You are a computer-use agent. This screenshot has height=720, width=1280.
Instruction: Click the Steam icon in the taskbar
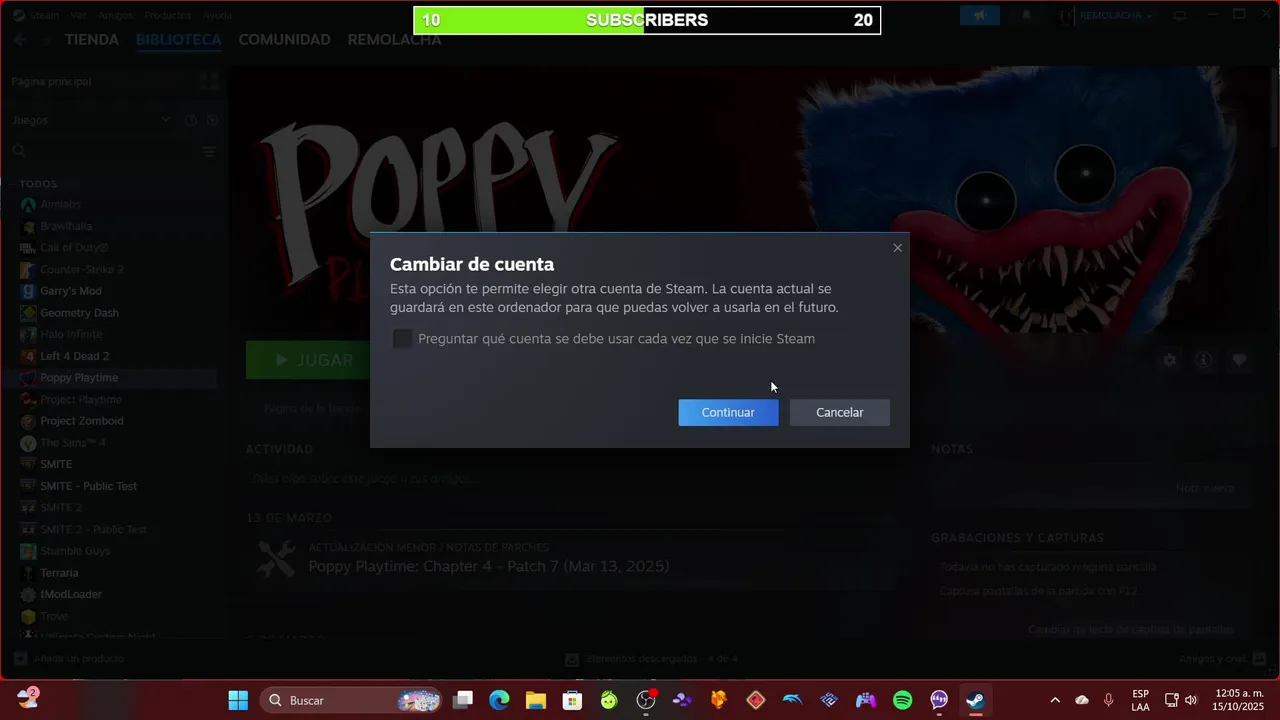[x=976, y=700]
